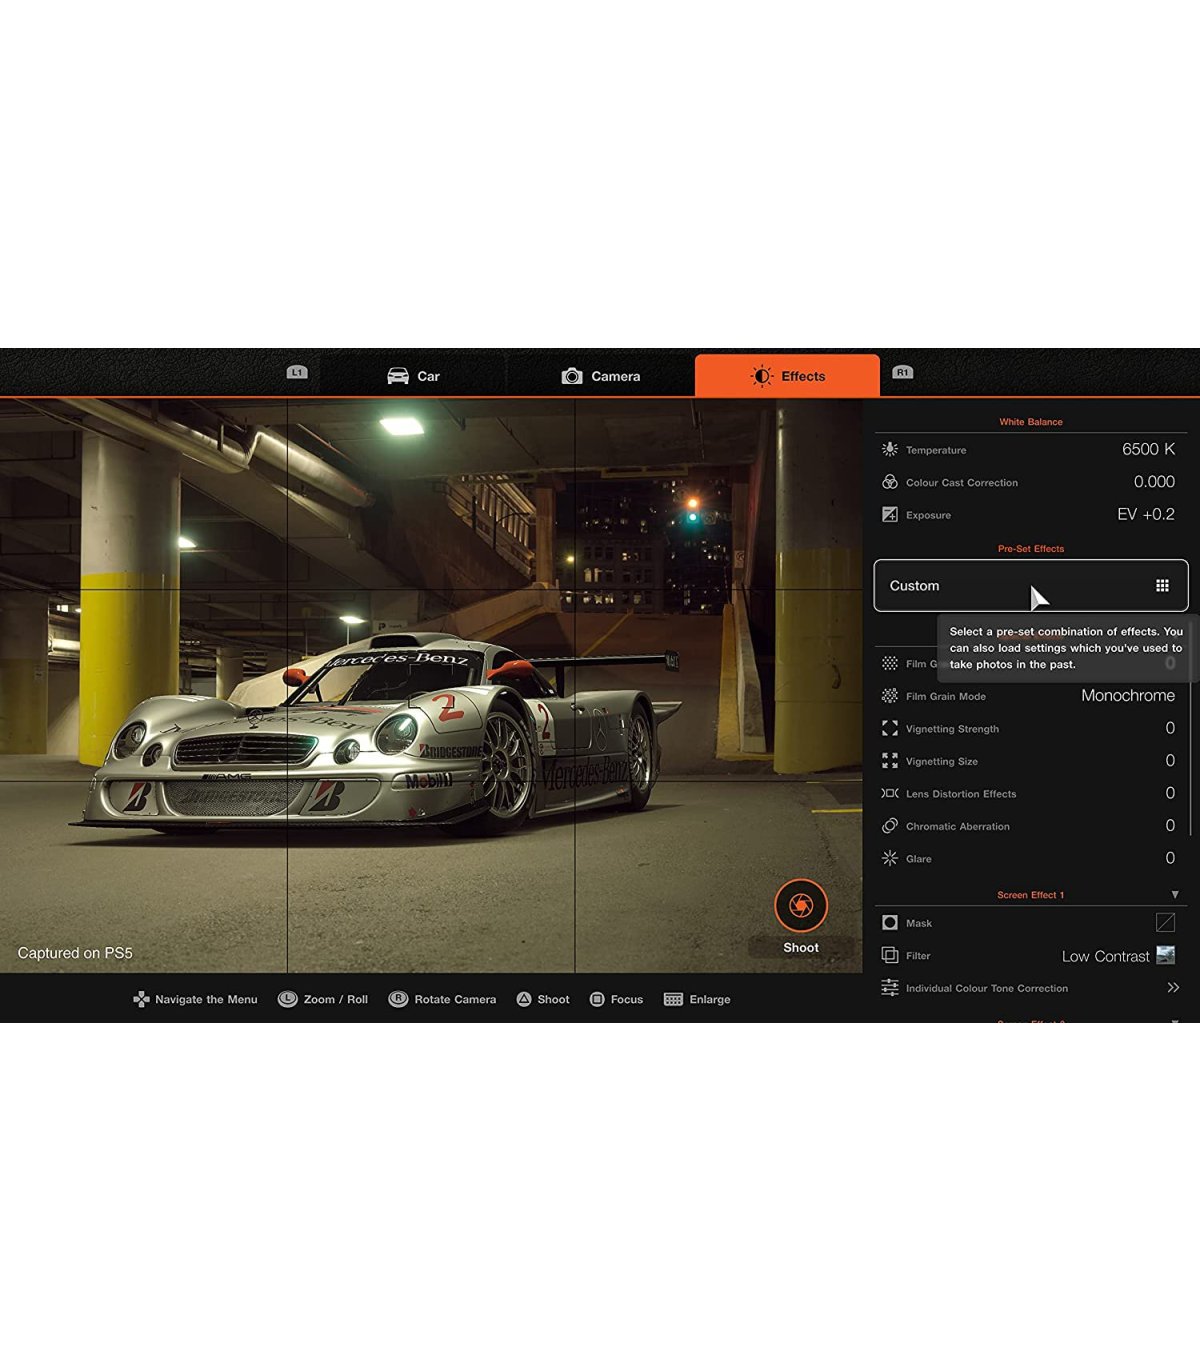Image resolution: width=1200 pixels, height=1372 pixels.
Task: Click the Low Contrast filter thumbnail
Action: (1166, 955)
